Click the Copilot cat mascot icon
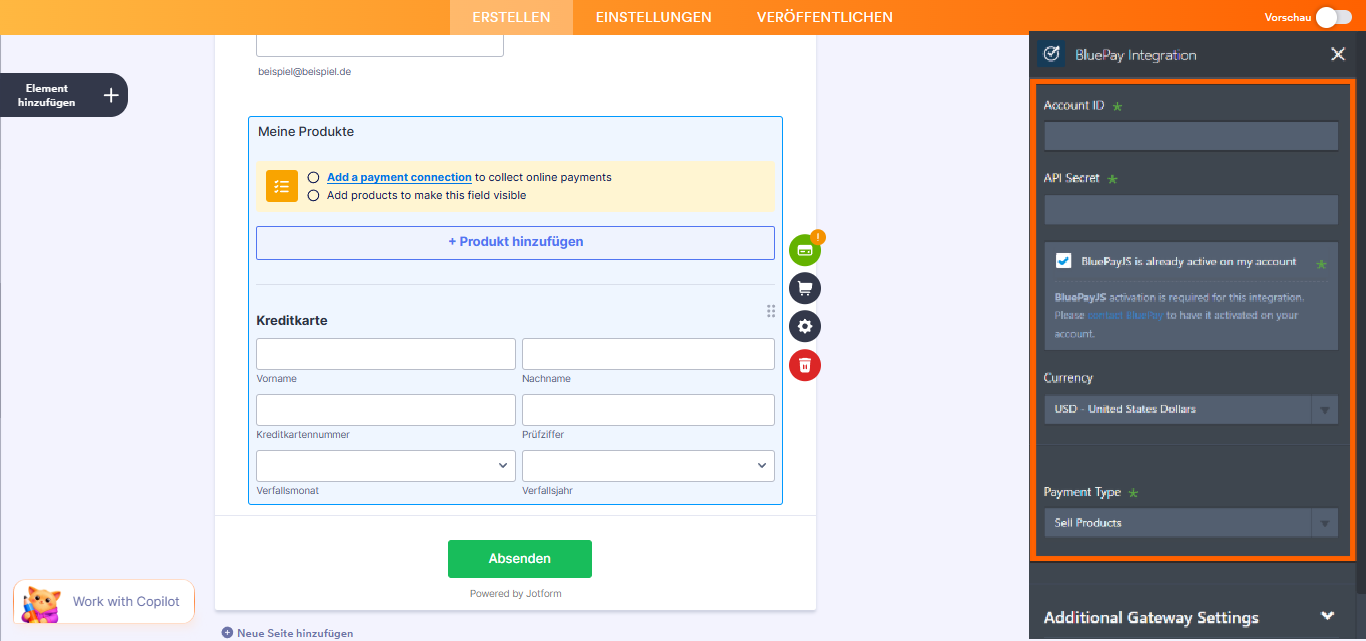The width and height of the screenshot is (1366, 641). 41,602
